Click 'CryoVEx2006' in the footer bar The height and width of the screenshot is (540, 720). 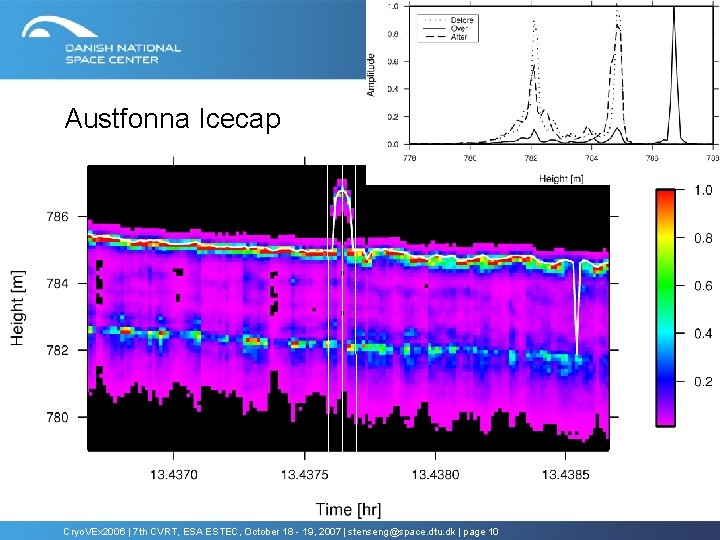[94, 532]
